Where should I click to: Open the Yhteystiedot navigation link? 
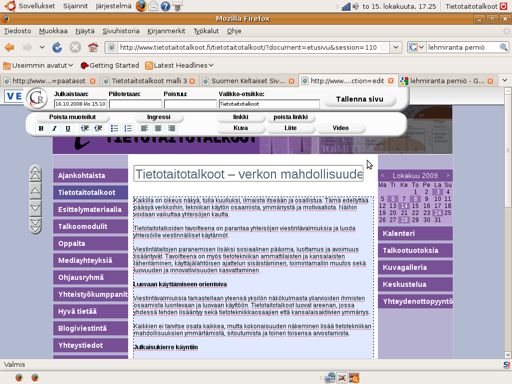pyautogui.click(x=90, y=345)
